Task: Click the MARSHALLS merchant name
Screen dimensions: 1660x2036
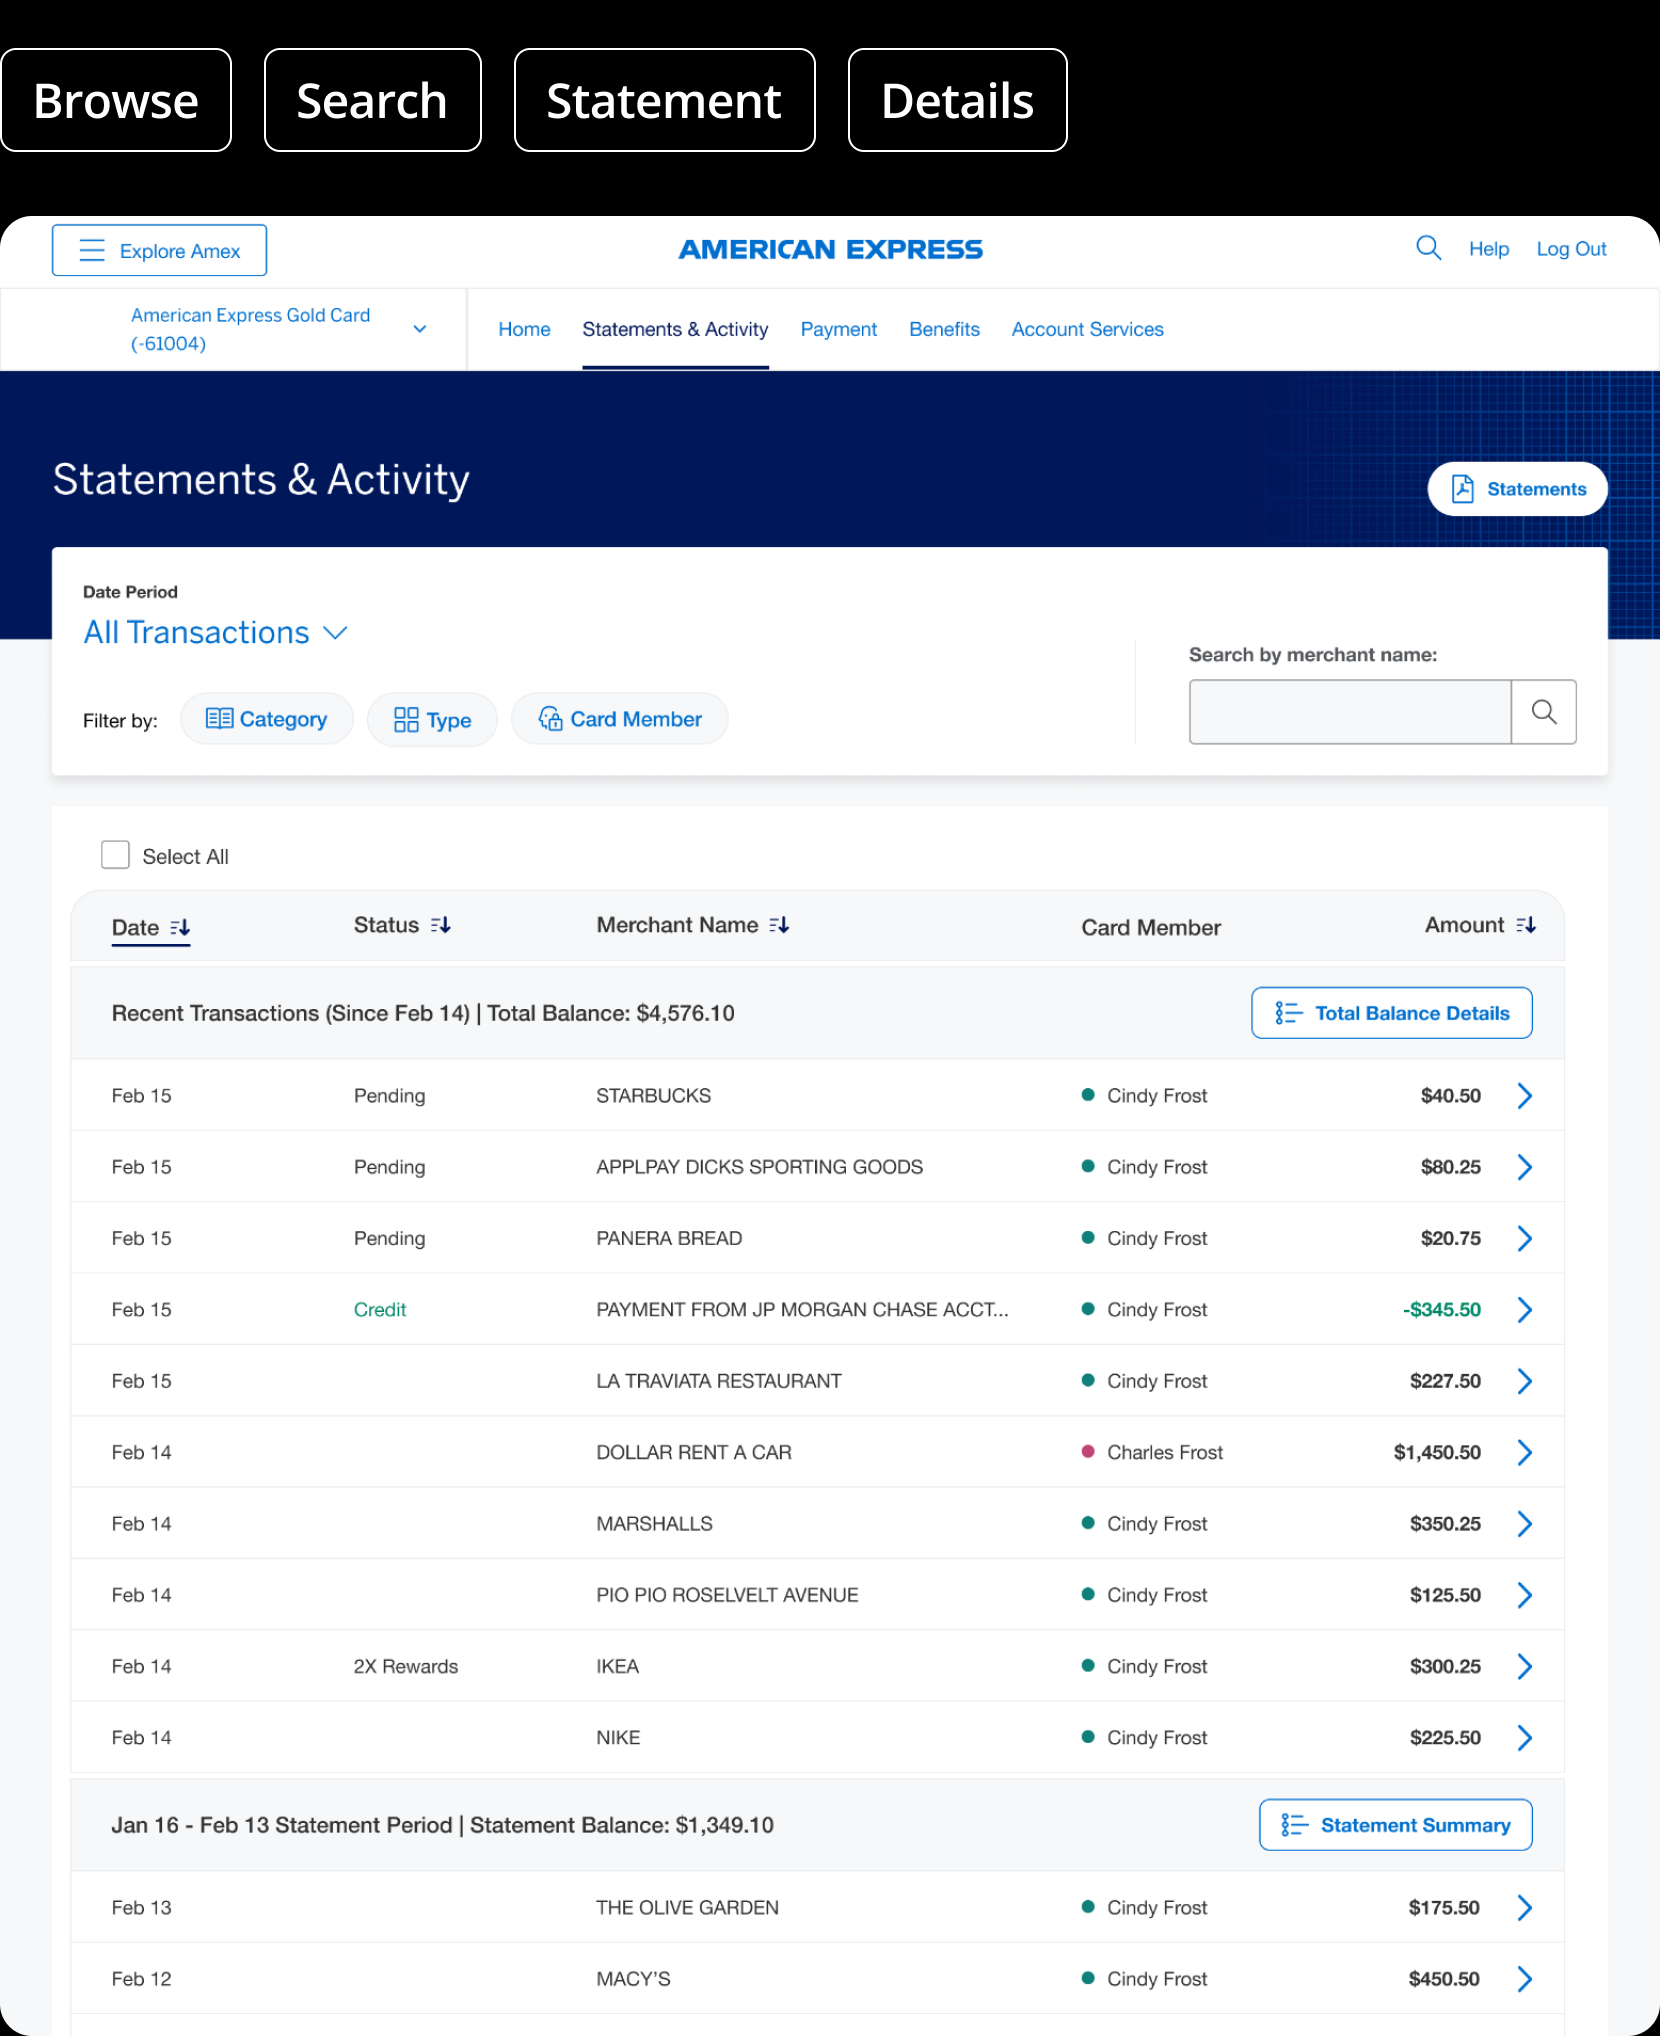Action: [x=654, y=1524]
